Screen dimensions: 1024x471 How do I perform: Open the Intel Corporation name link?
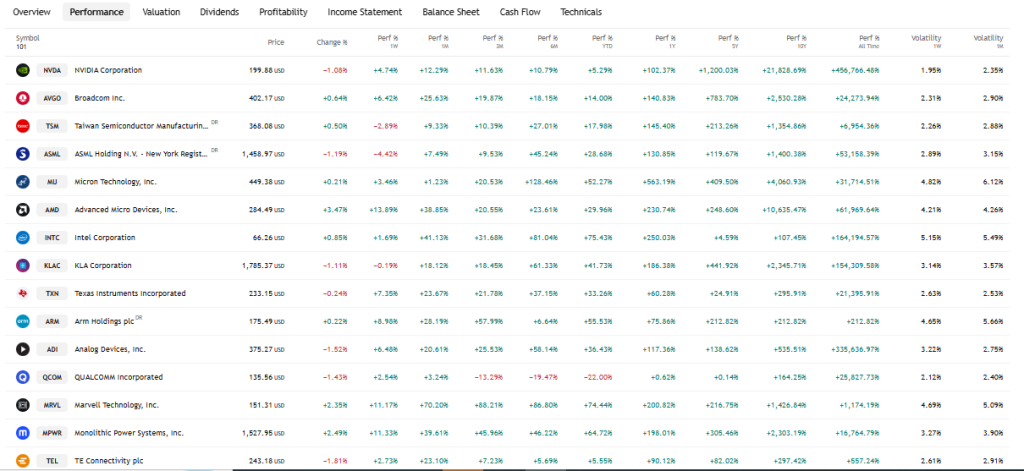105,238
